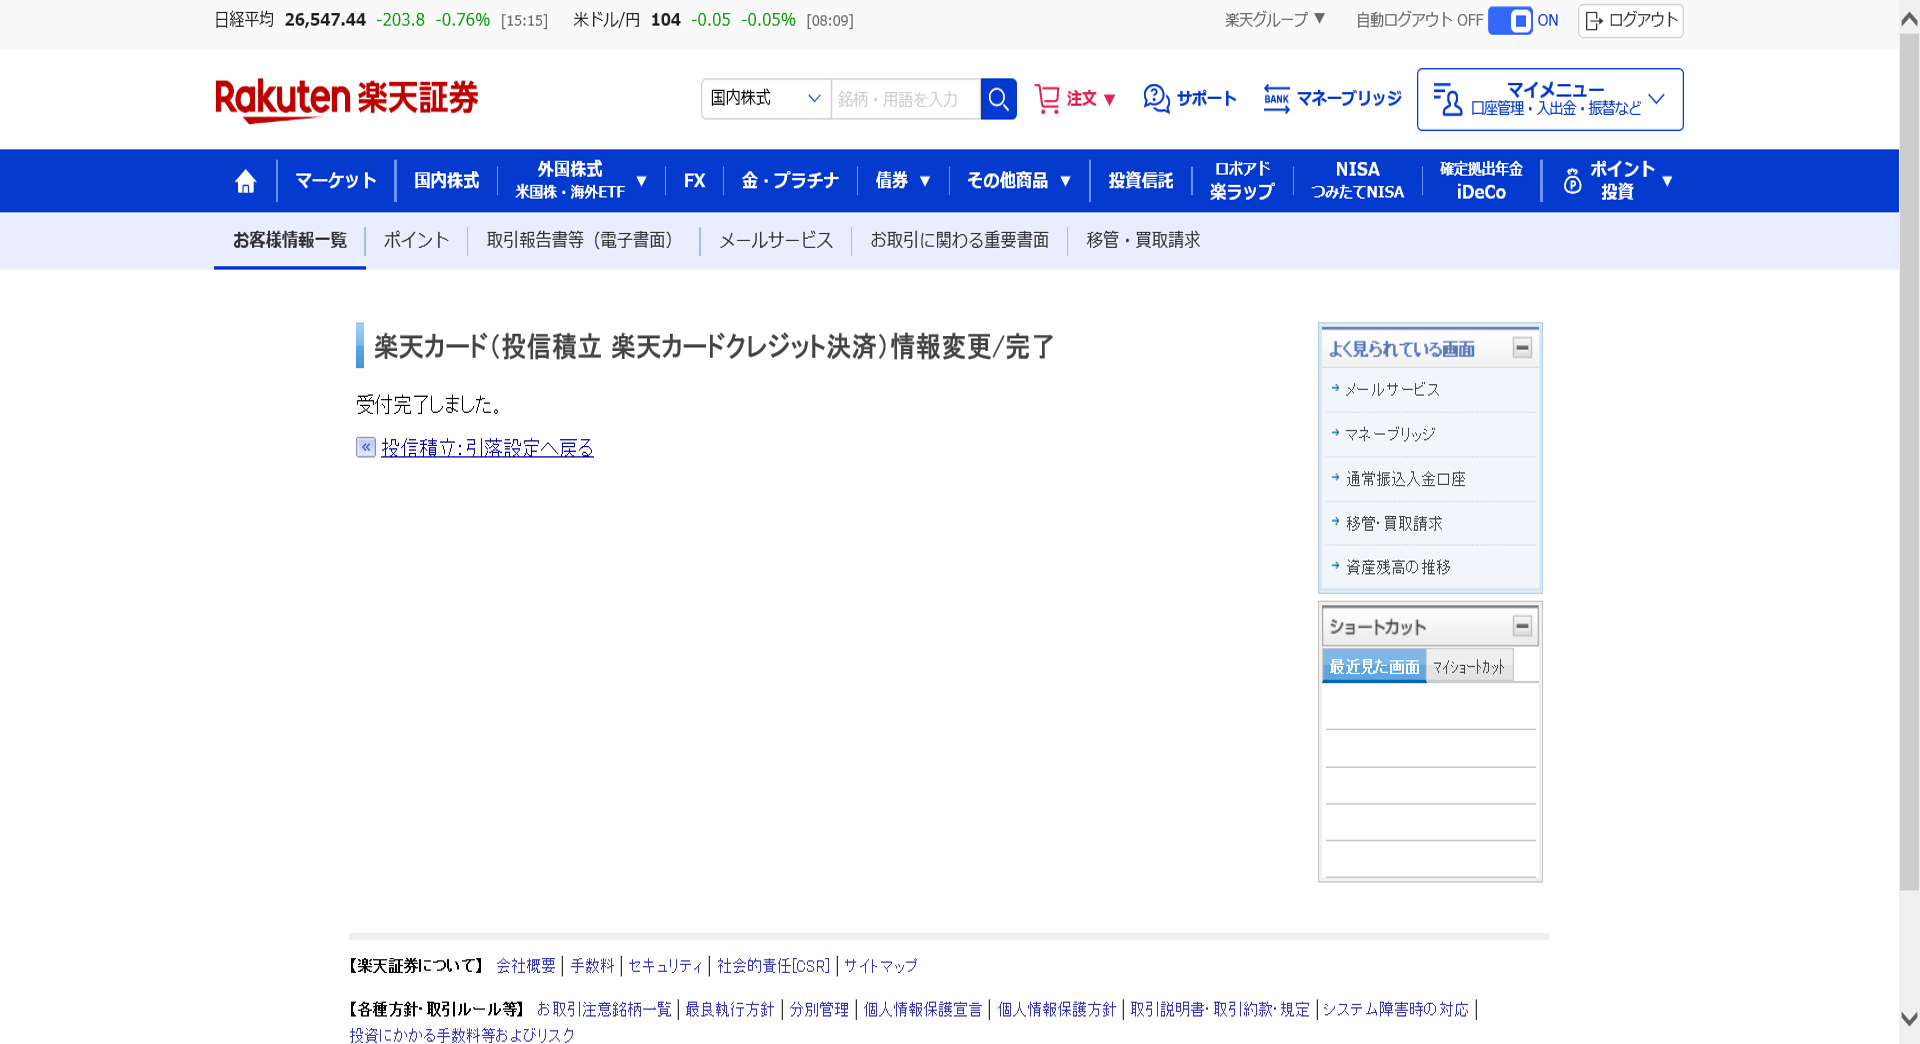Click the 銘柄・用語を入力 search field
The image size is (1920, 1044).
tap(904, 99)
